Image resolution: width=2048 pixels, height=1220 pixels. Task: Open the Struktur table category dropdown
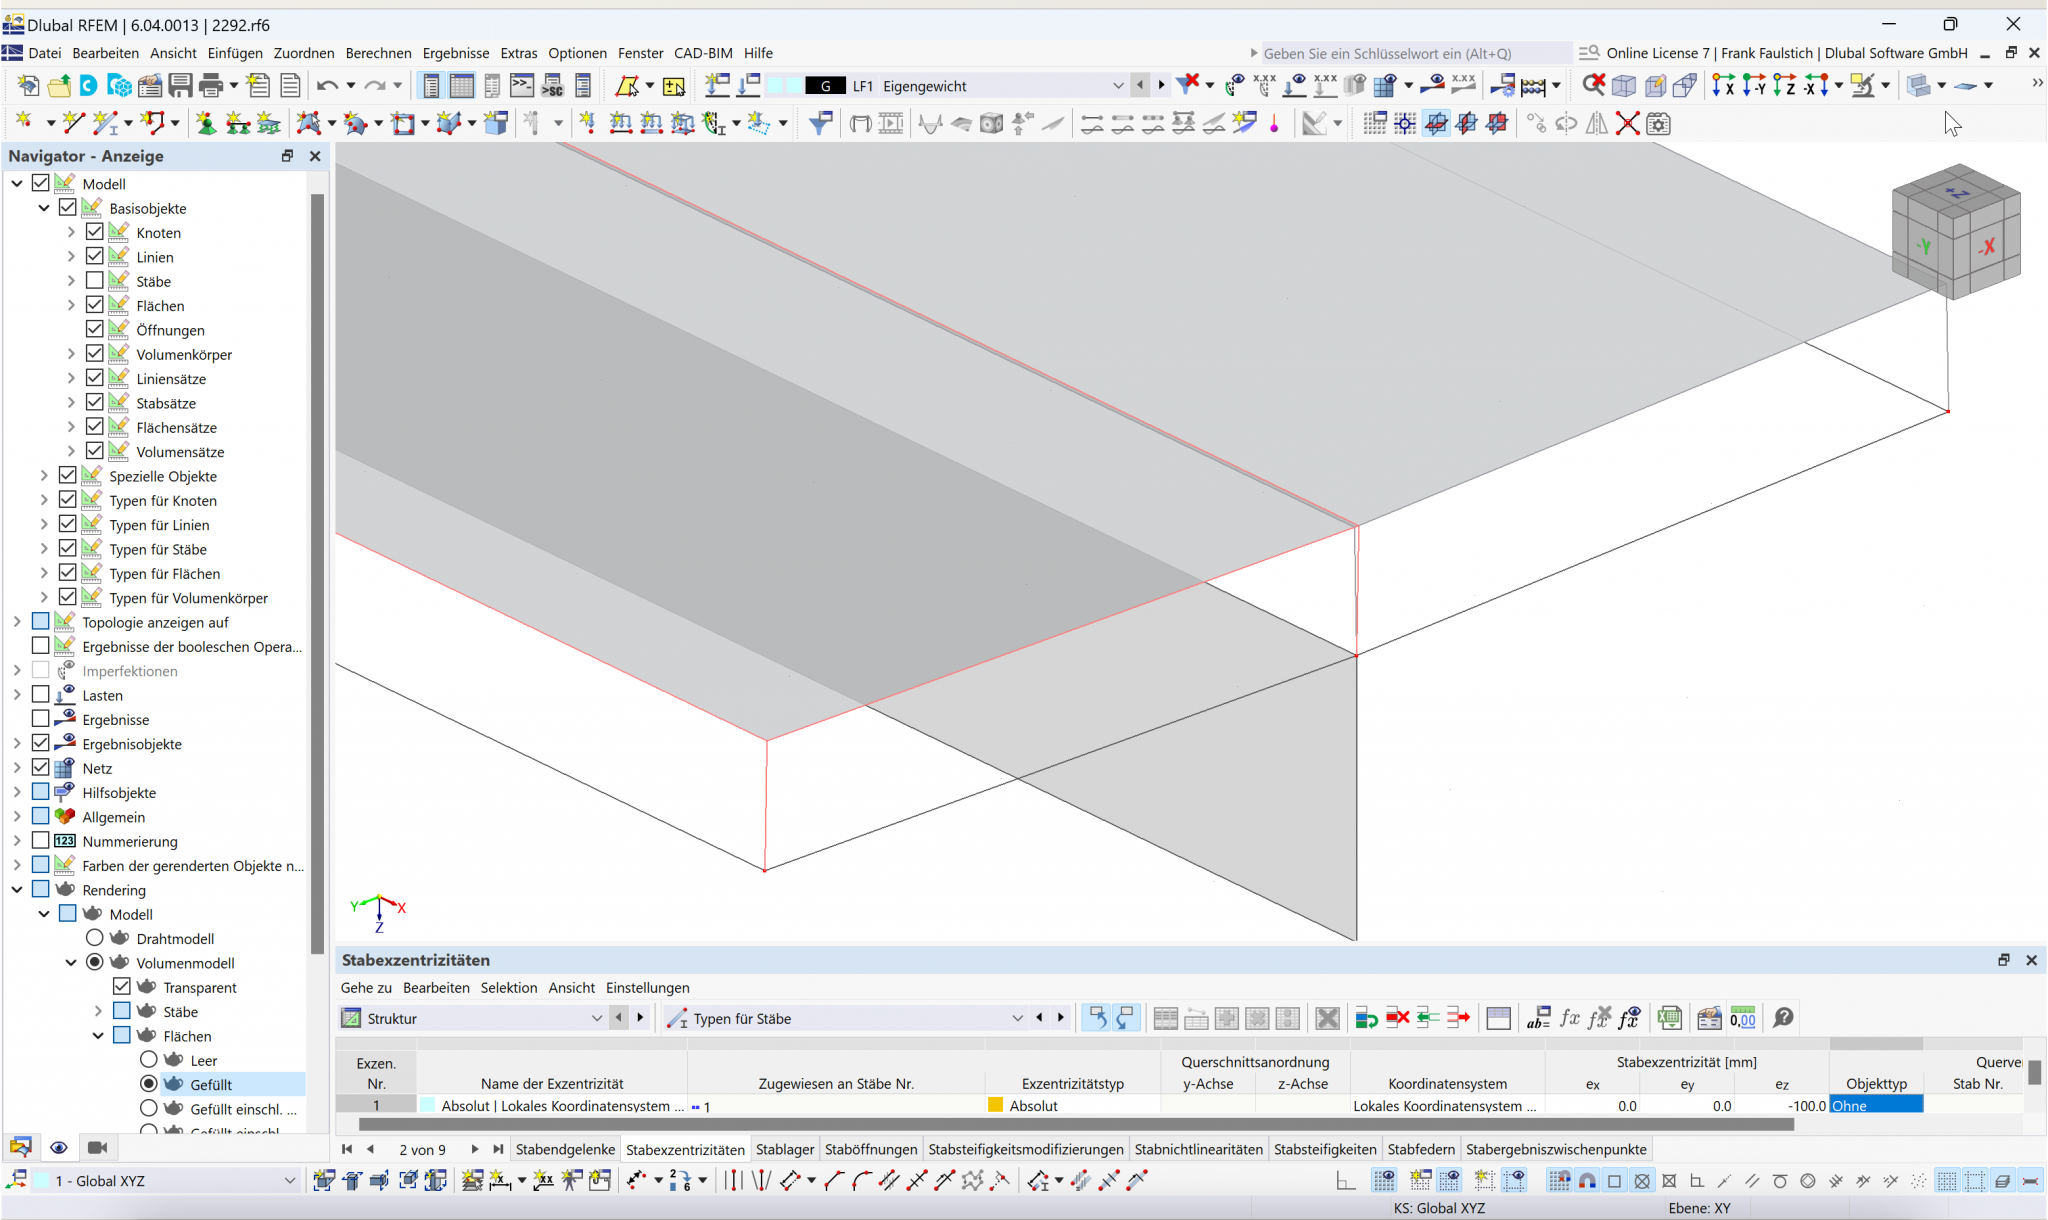click(x=596, y=1018)
